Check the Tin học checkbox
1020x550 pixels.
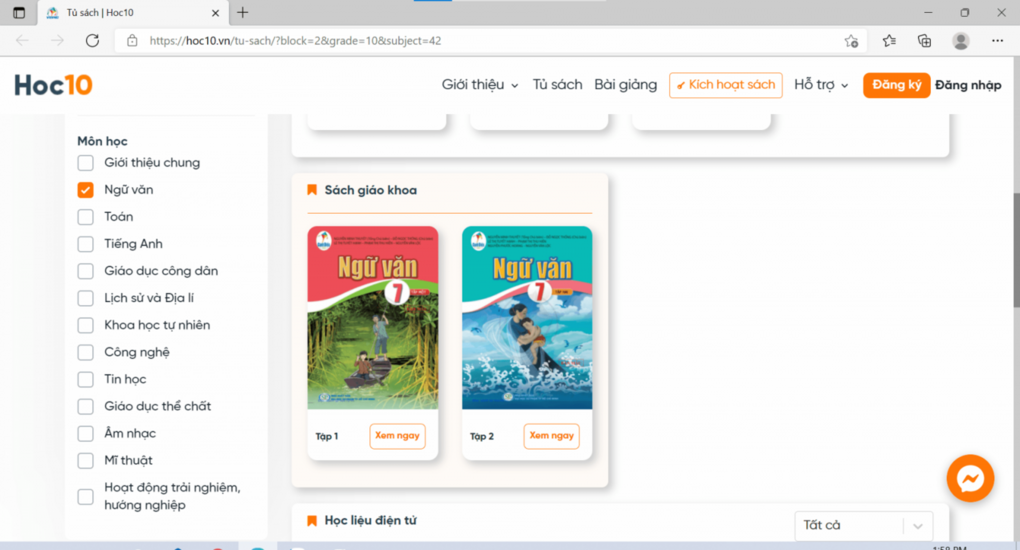tap(85, 379)
